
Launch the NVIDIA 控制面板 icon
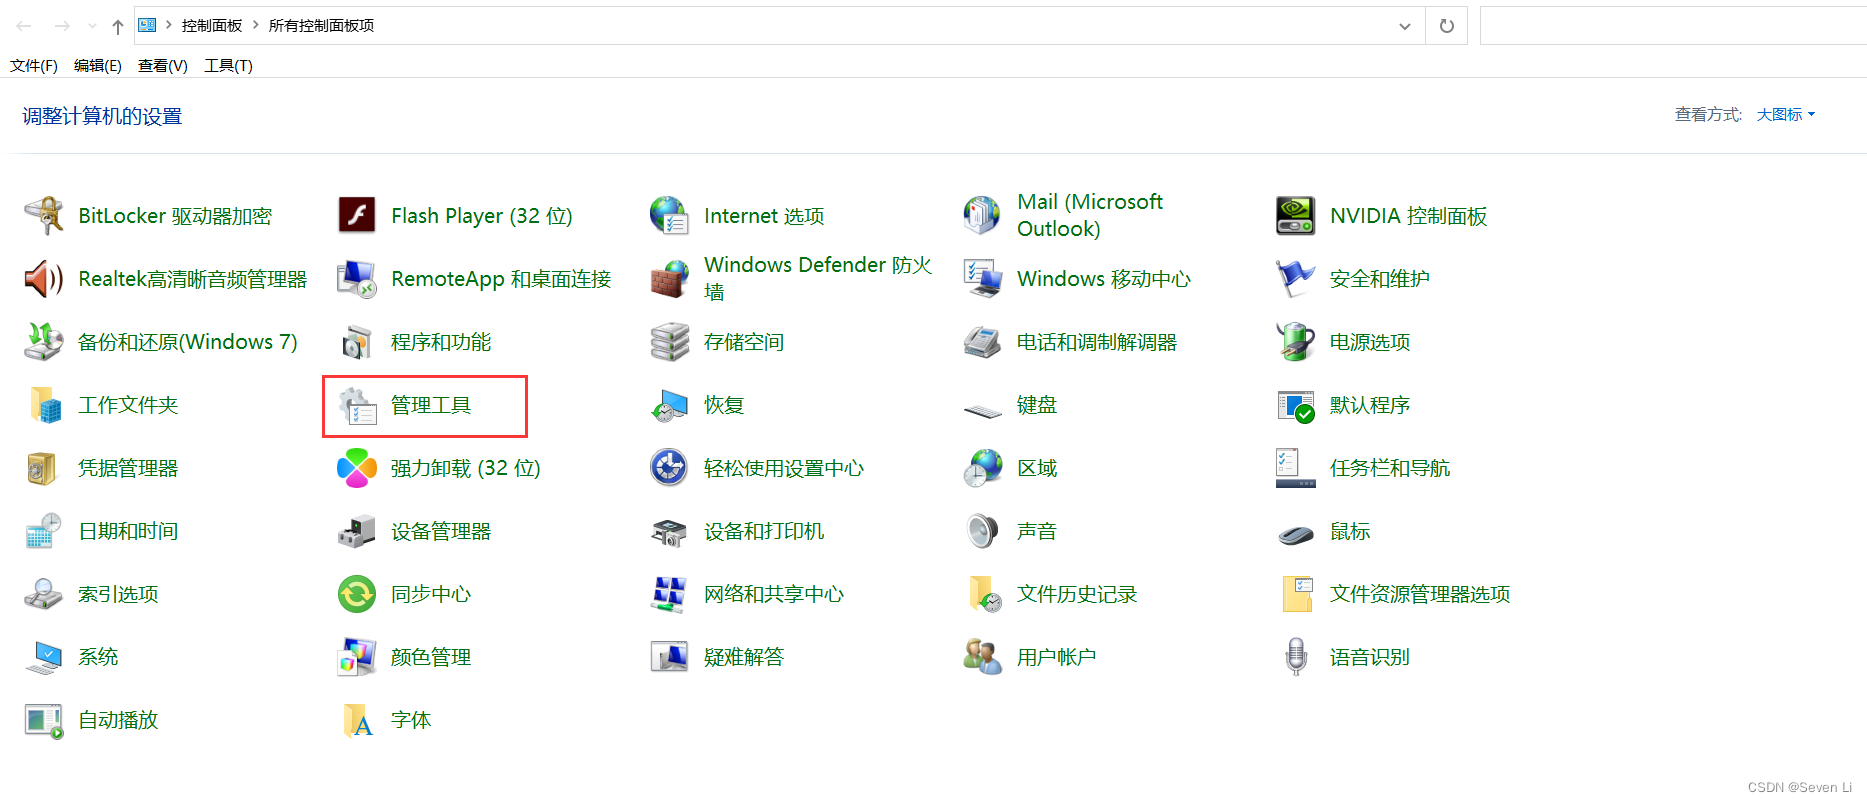click(1296, 215)
